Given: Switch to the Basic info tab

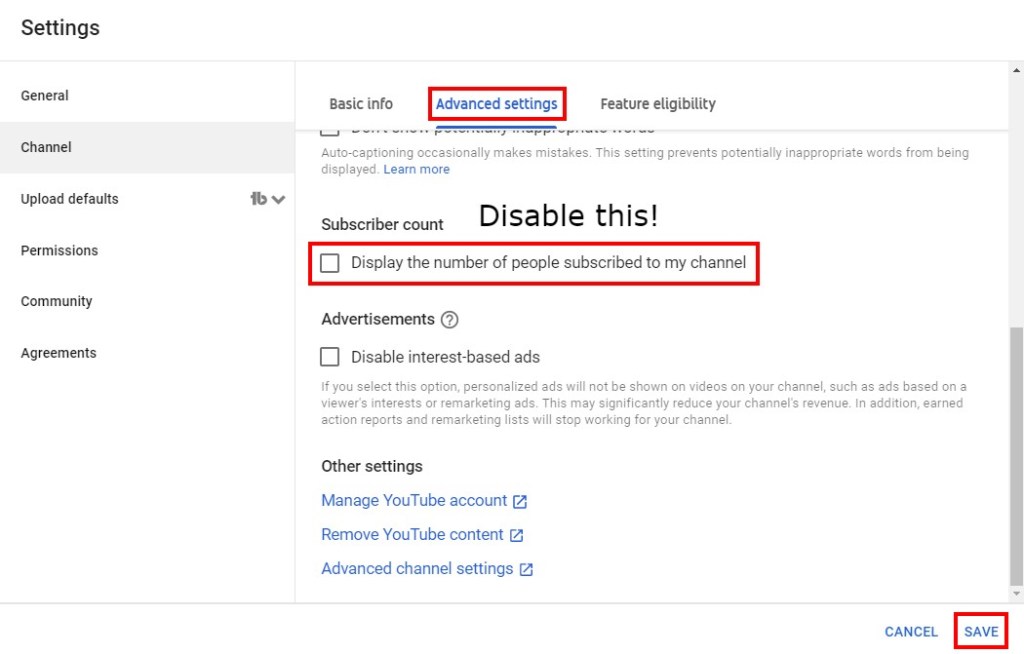Looking at the screenshot, I should (x=361, y=104).
